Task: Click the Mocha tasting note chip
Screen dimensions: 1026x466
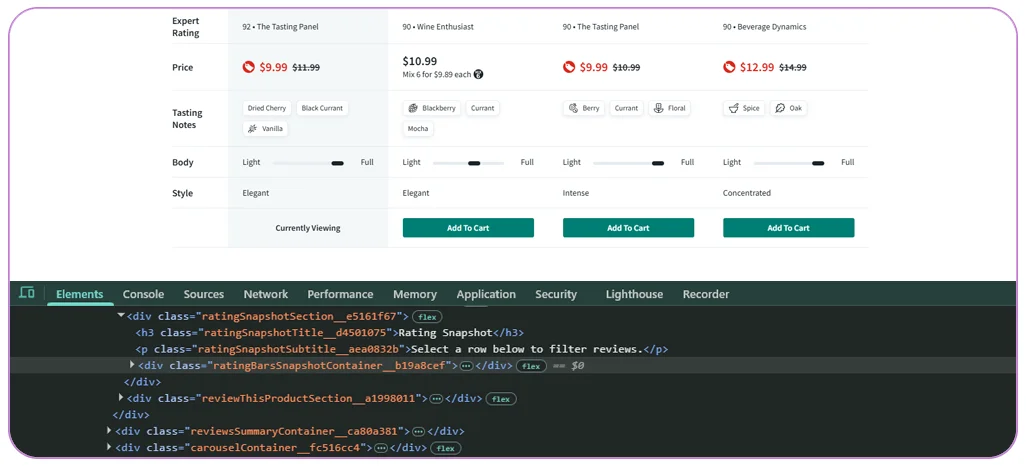Action: [418, 129]
